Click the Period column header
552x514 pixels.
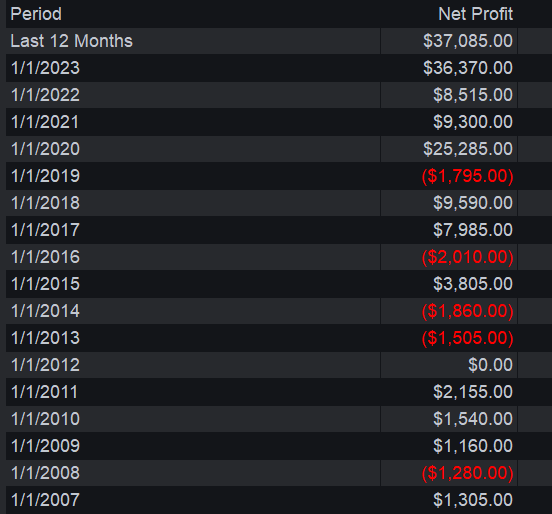click(x=36, y=14)
